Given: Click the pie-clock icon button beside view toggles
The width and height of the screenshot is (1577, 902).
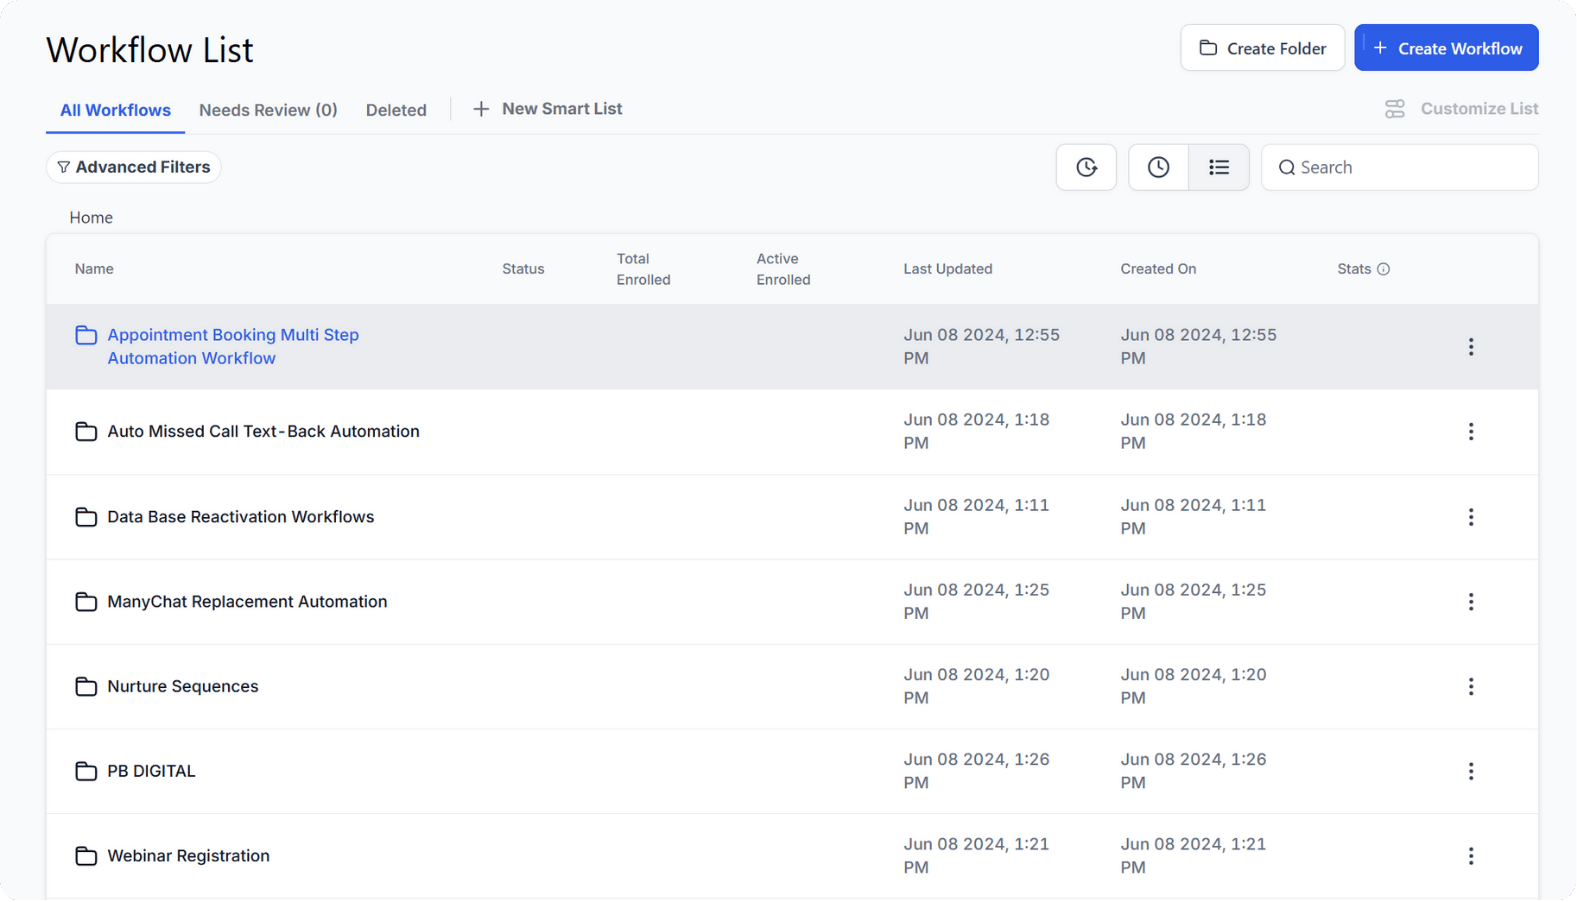Looking at the screenshot, I should click(1086, 167).
